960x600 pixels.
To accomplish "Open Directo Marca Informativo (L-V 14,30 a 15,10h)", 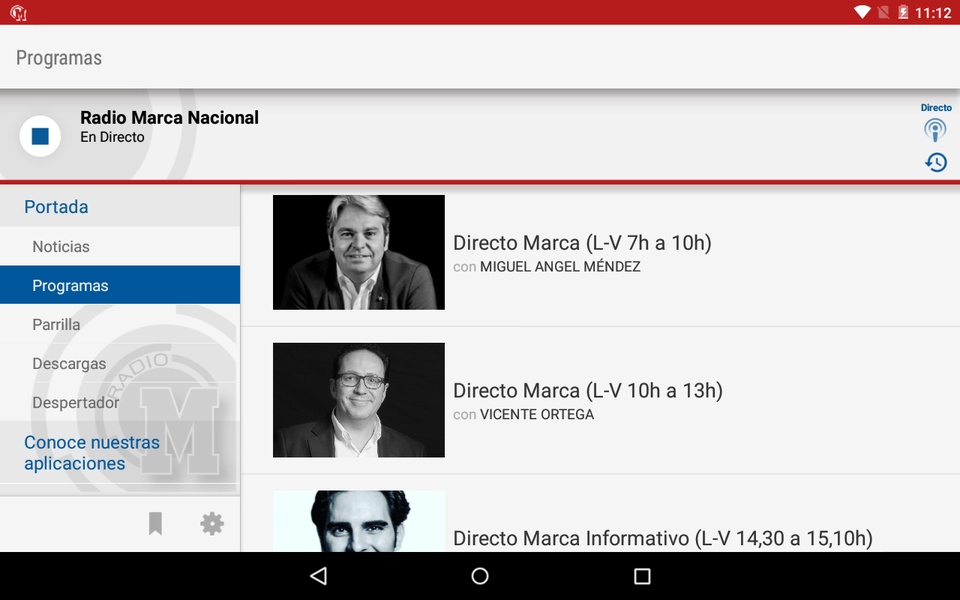I will 663,538.
